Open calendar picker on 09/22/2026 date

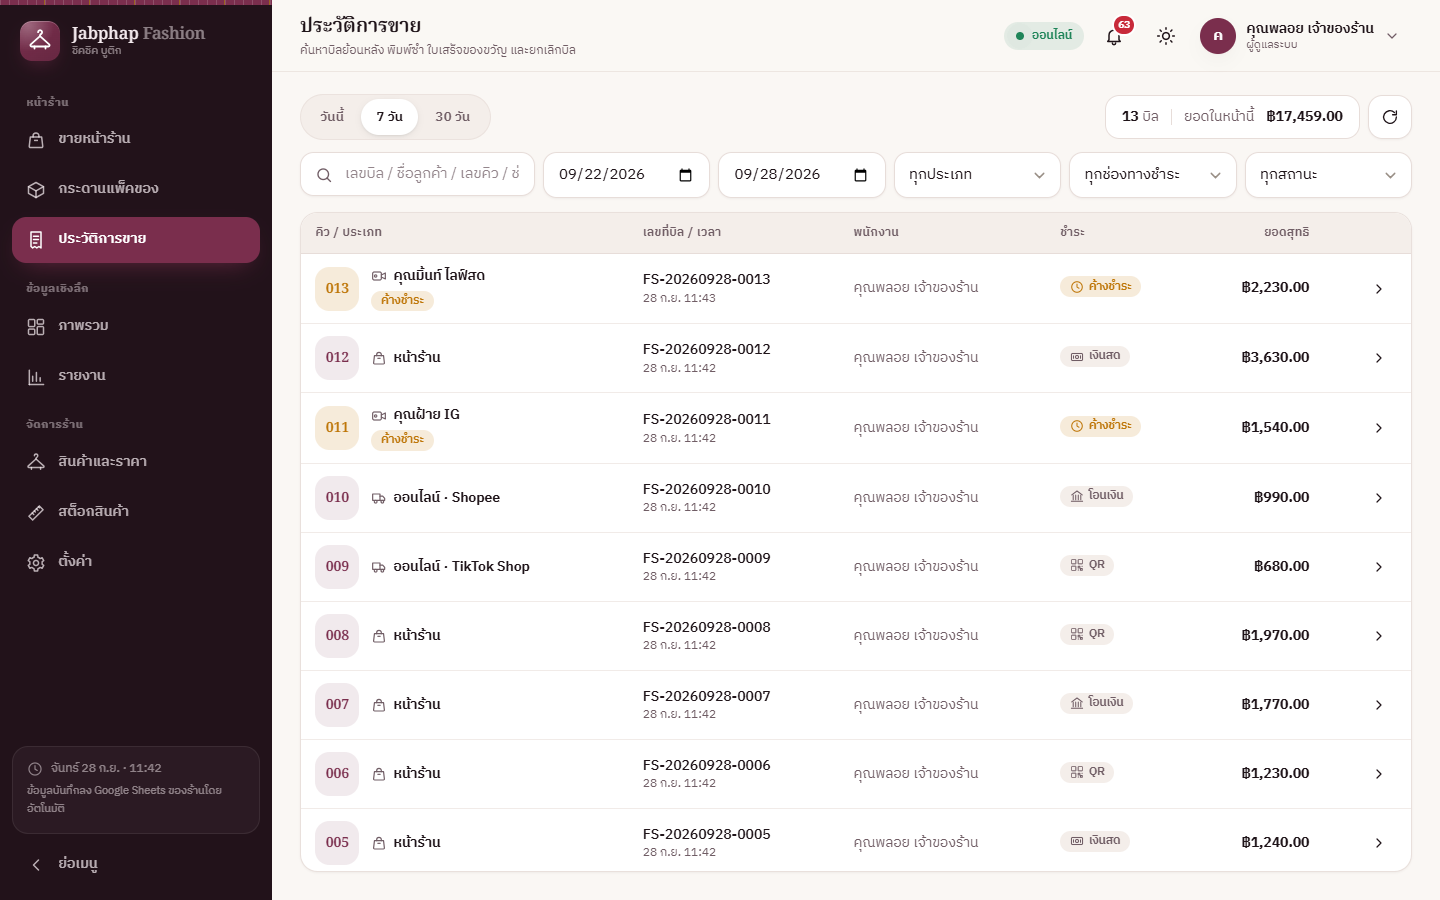pos(685,175)
